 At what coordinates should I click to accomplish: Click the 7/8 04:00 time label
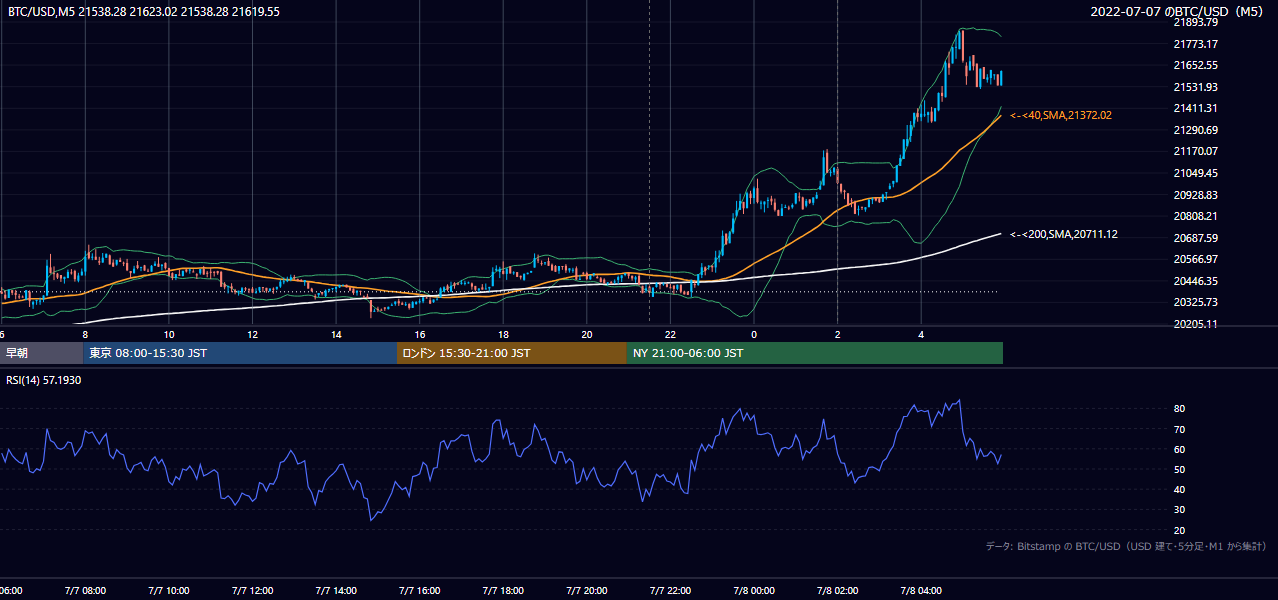(x=921, y=591)
